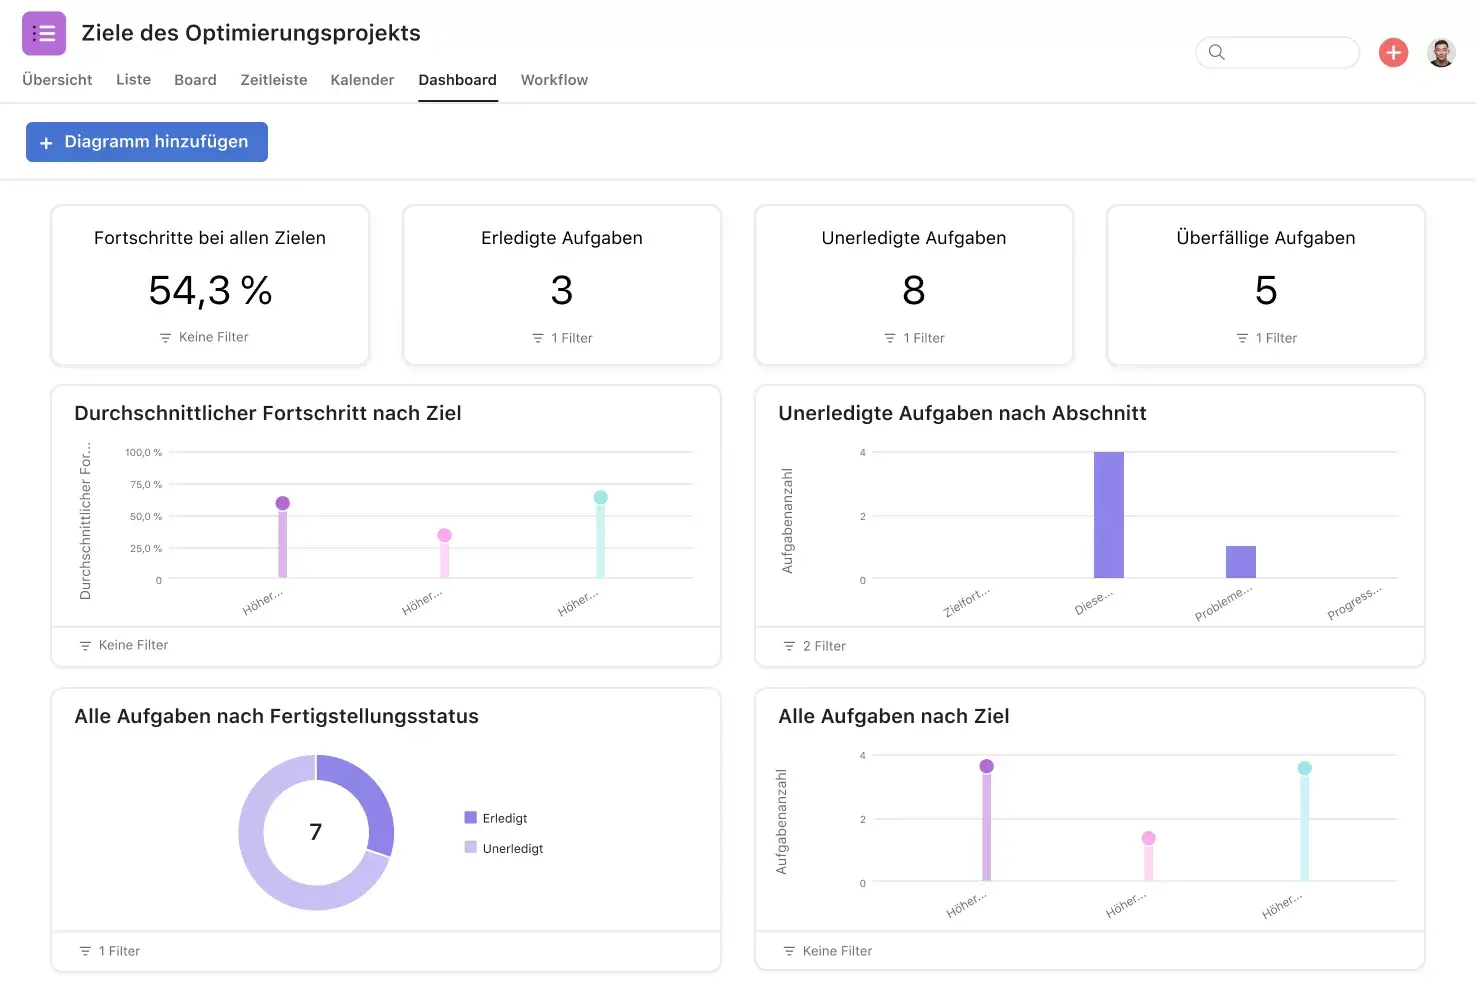Open the Liste tab
The height and width of the screenshot is (984, 1476).
(133, 80)
